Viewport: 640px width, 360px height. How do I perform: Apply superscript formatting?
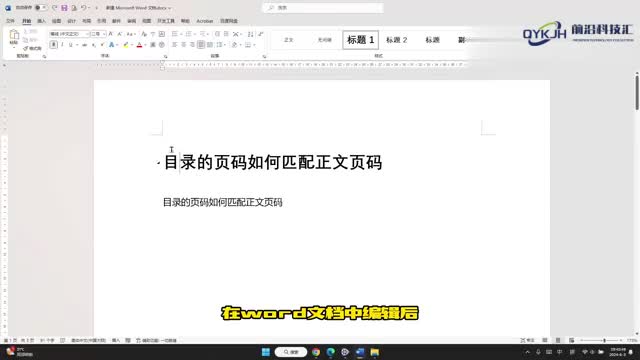102,45
